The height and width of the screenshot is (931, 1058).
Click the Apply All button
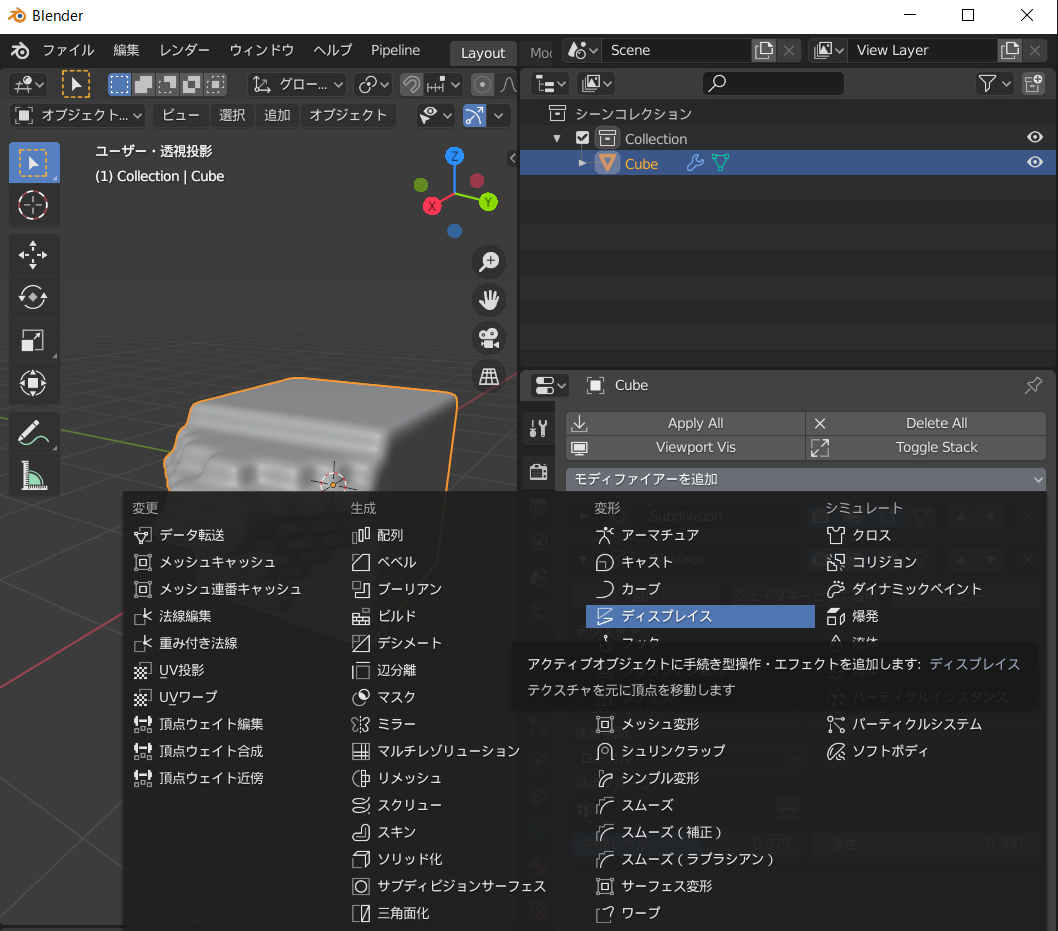(686, 423)
